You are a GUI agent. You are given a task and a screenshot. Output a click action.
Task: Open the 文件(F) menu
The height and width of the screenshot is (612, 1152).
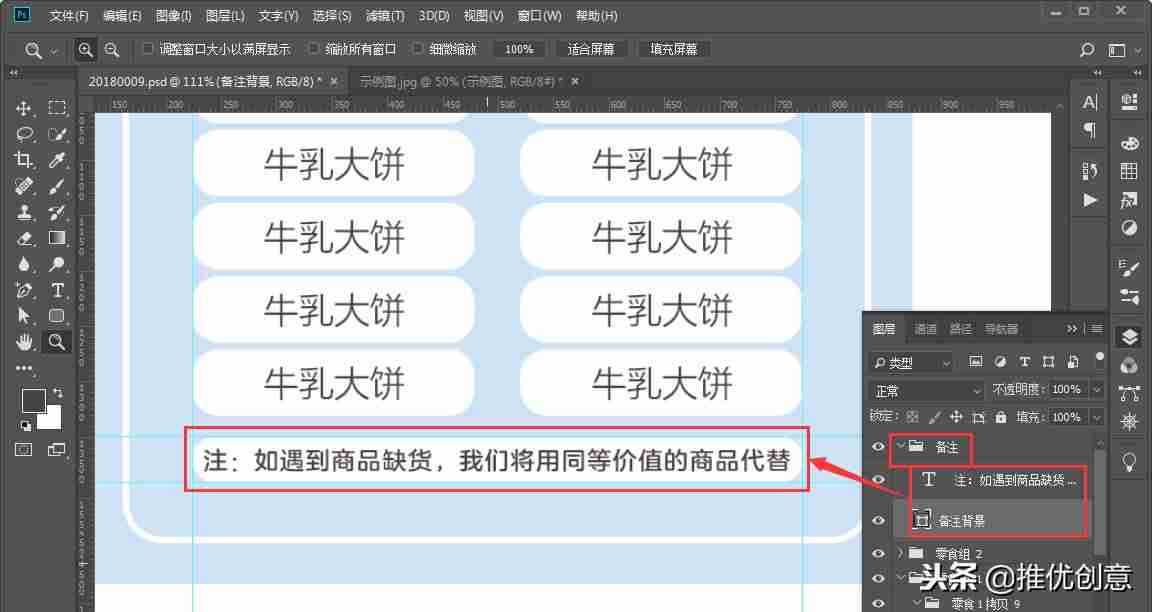pyautogui.click(x=68, y=15)
